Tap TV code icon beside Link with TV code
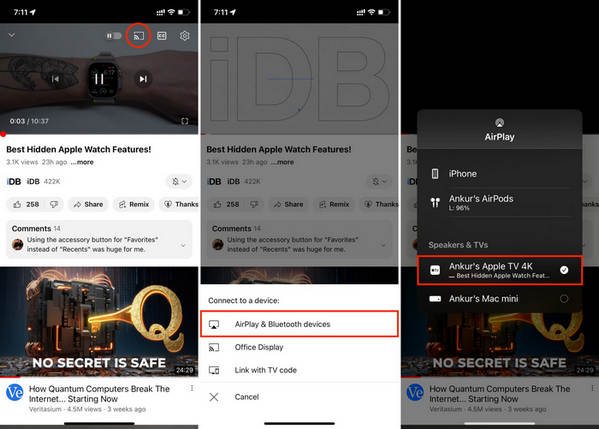The width and height of the screenshot is (599, 429). pos(214,370)
